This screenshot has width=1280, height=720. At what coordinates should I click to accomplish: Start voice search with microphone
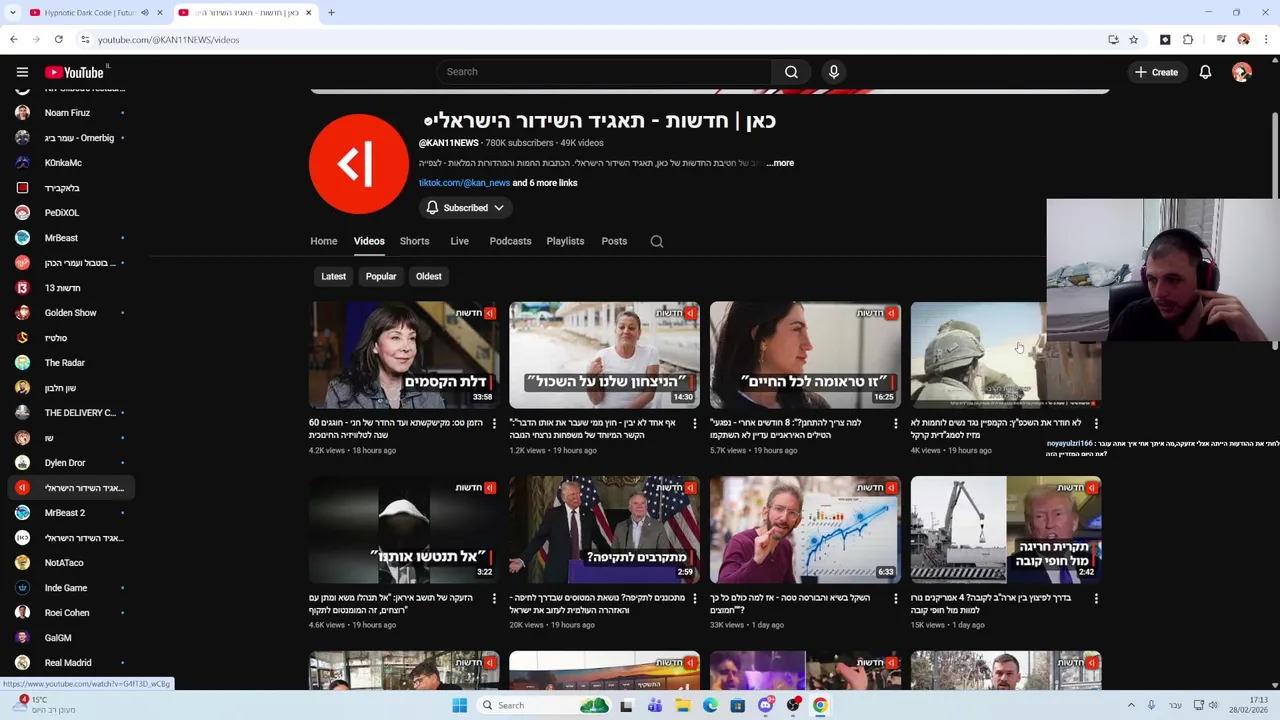[833, 72]
